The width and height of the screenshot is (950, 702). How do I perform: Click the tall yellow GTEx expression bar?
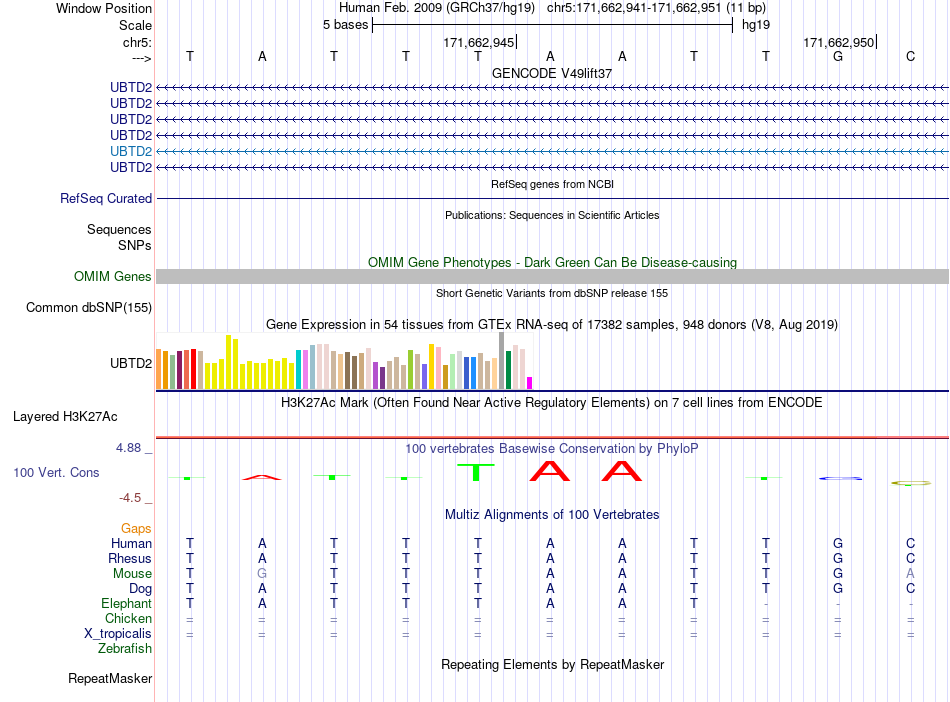point(228,362)
